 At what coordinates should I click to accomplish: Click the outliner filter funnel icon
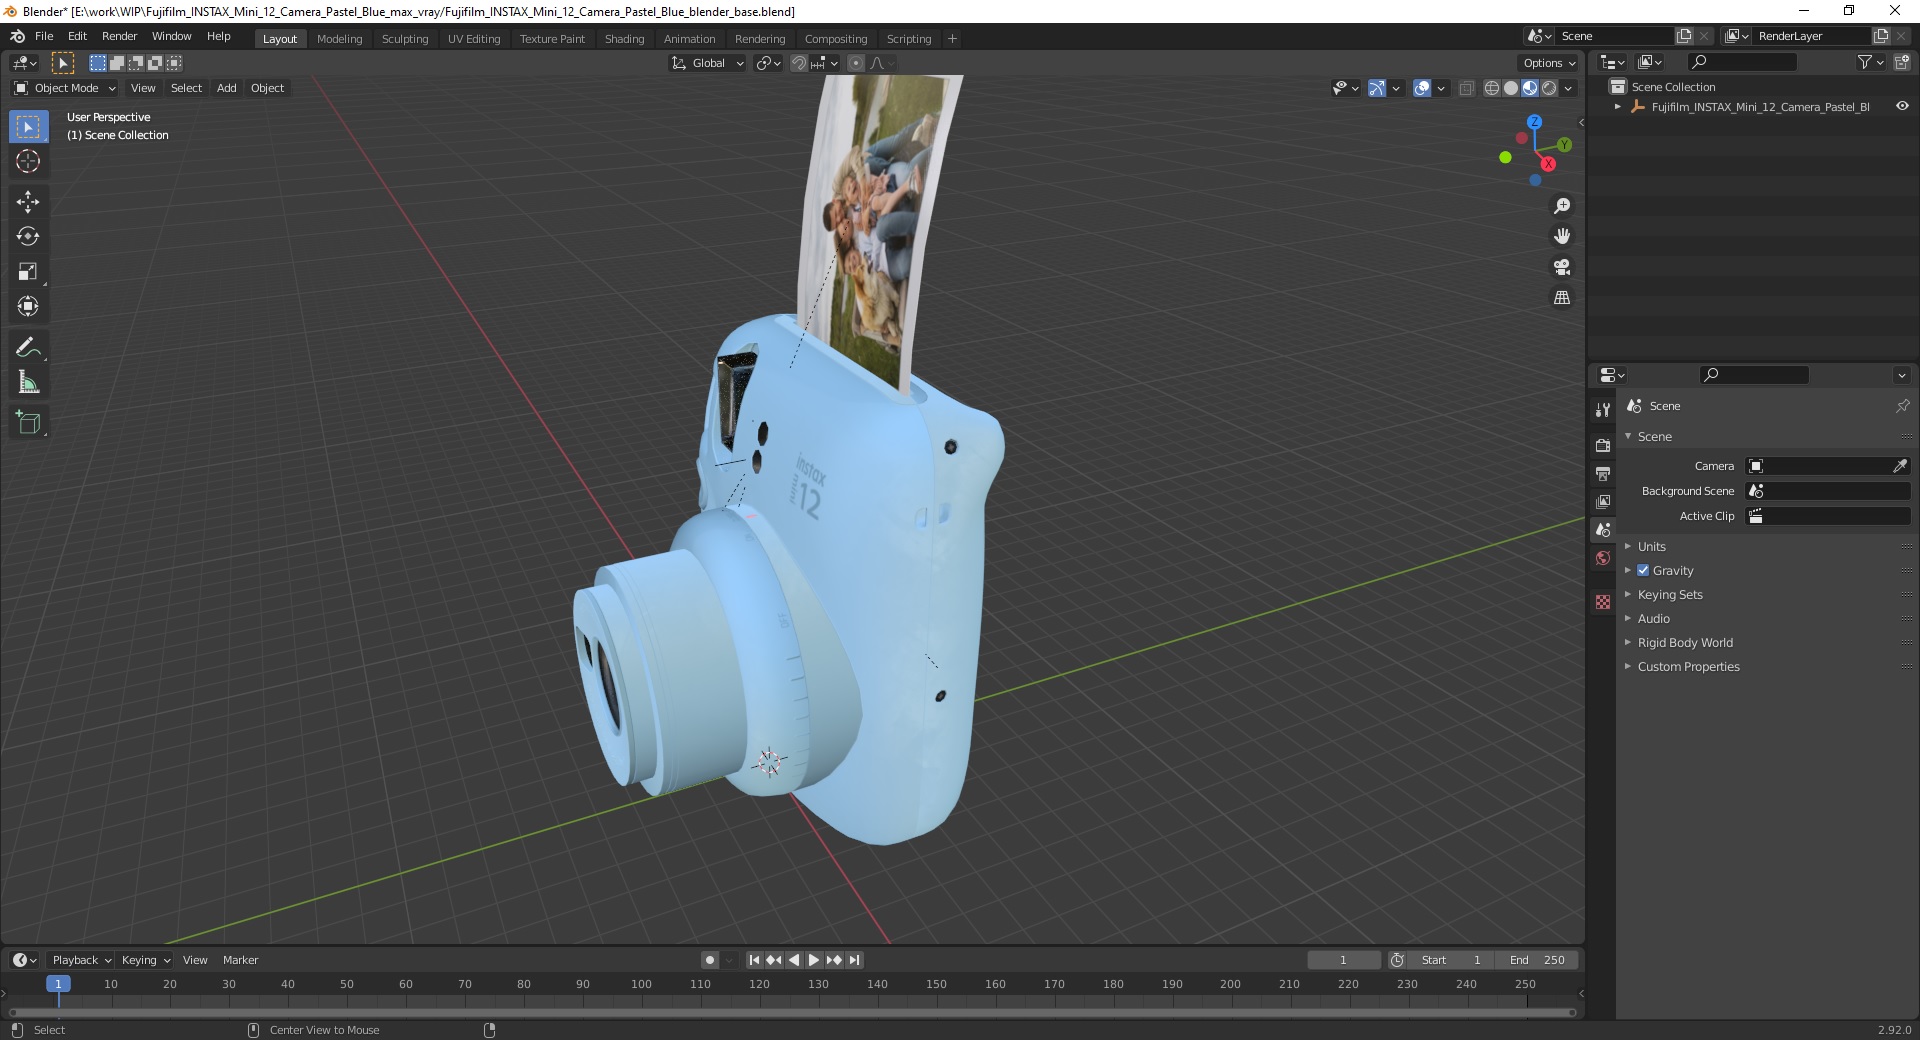(x=1864, y=62)
